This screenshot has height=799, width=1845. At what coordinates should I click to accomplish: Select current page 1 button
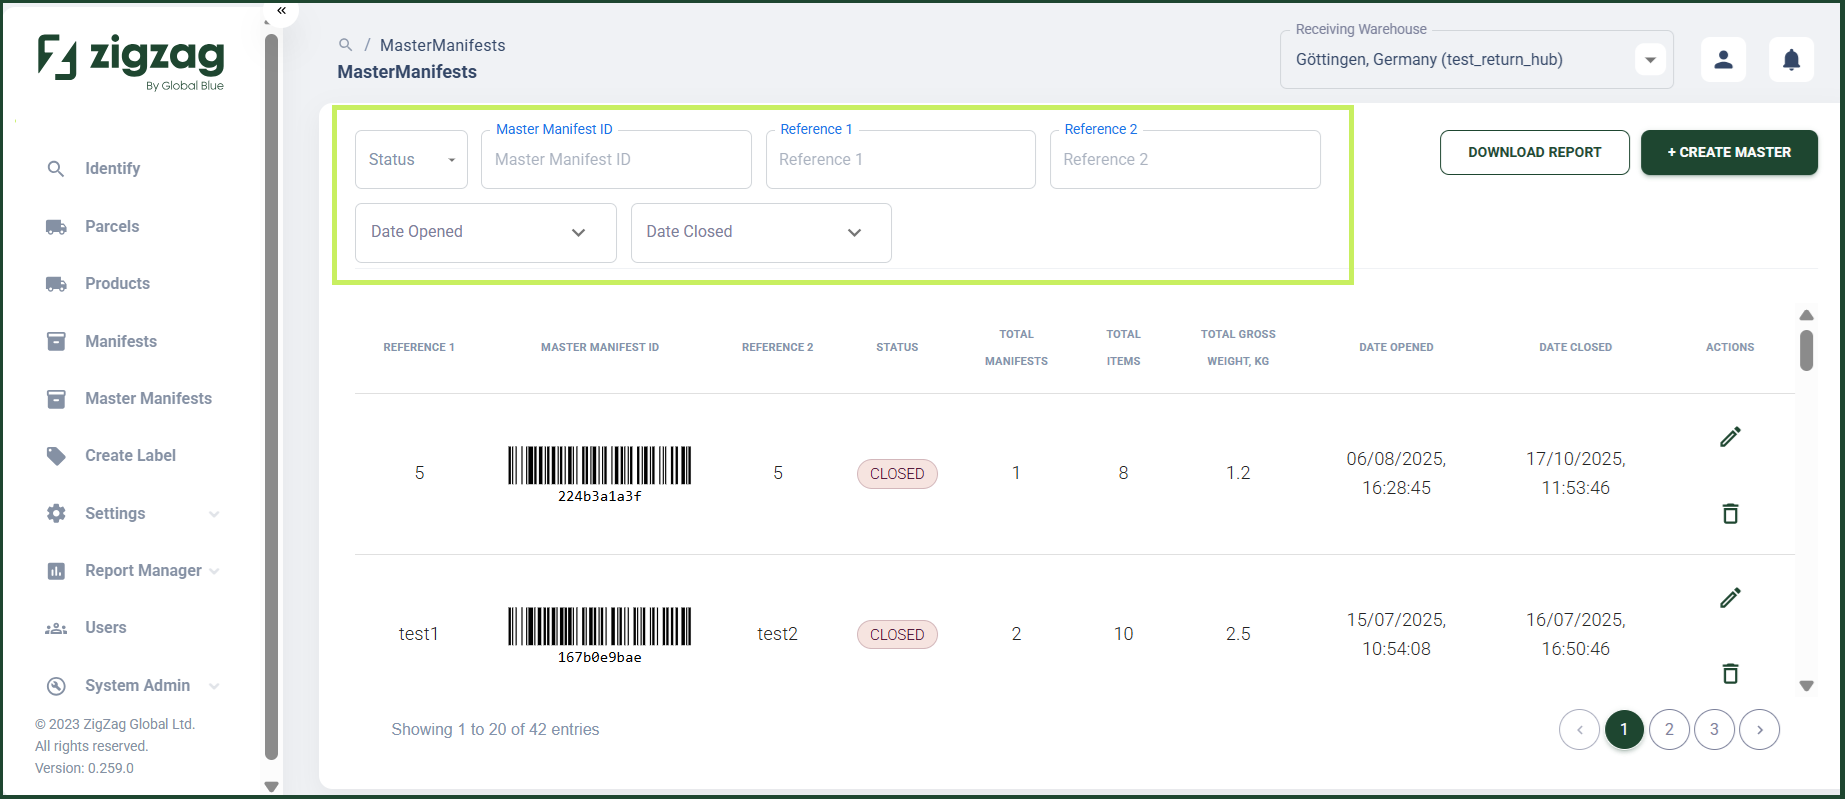[1624, 729]
